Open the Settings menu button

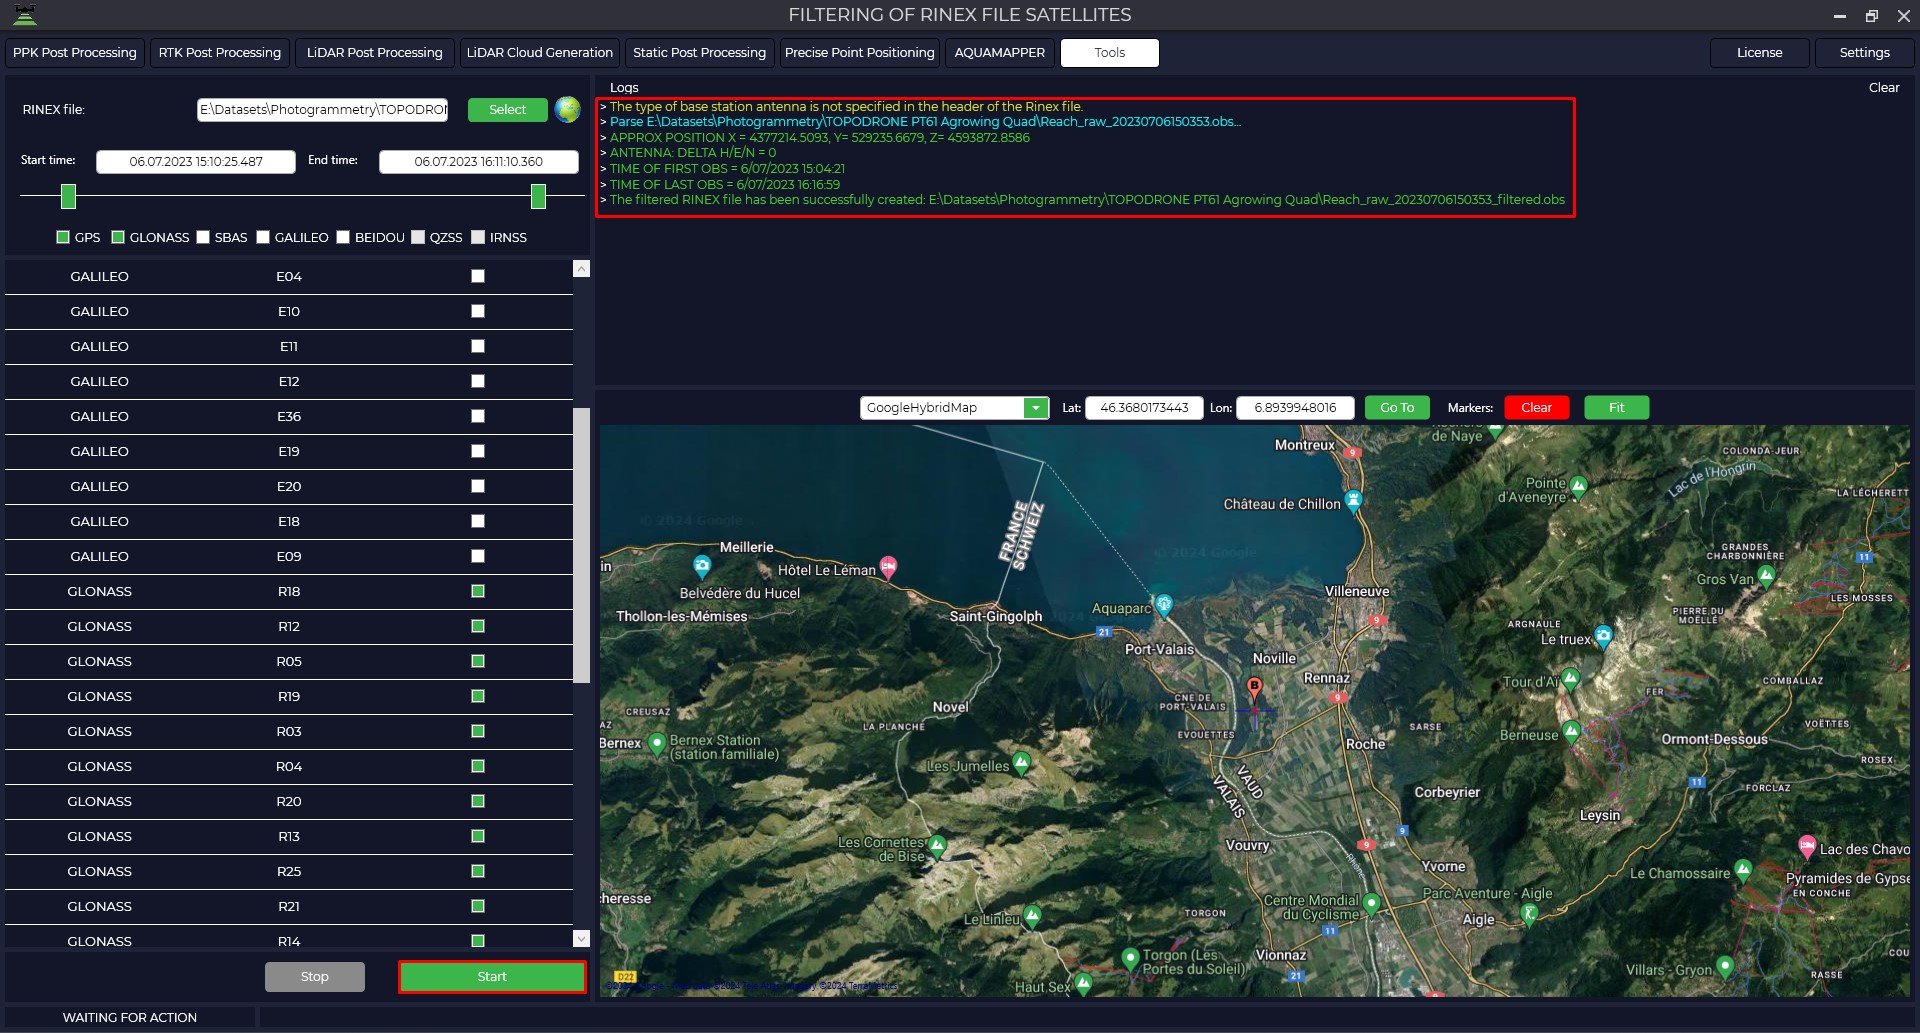[1864, 53]
